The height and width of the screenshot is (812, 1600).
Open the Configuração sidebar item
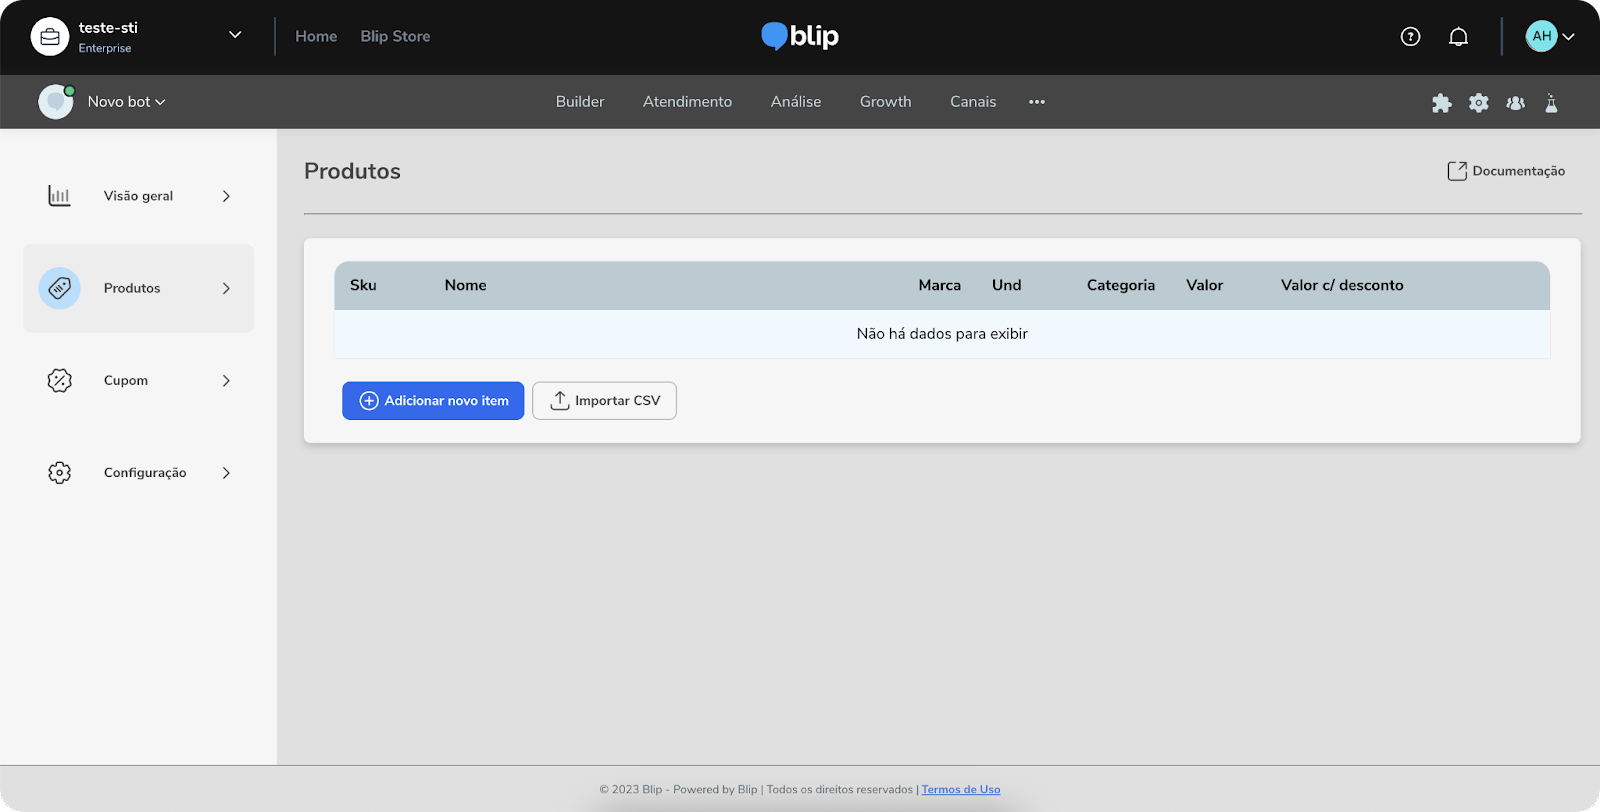coord(138,473)
